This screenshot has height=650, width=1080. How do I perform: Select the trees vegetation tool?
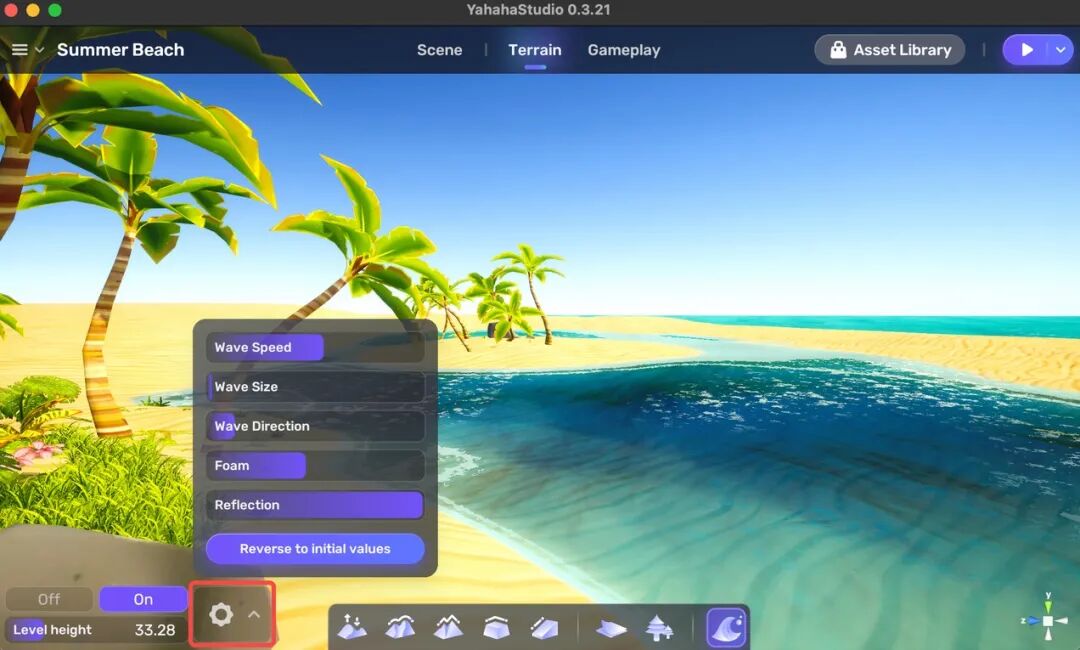[x=659, y=627]
